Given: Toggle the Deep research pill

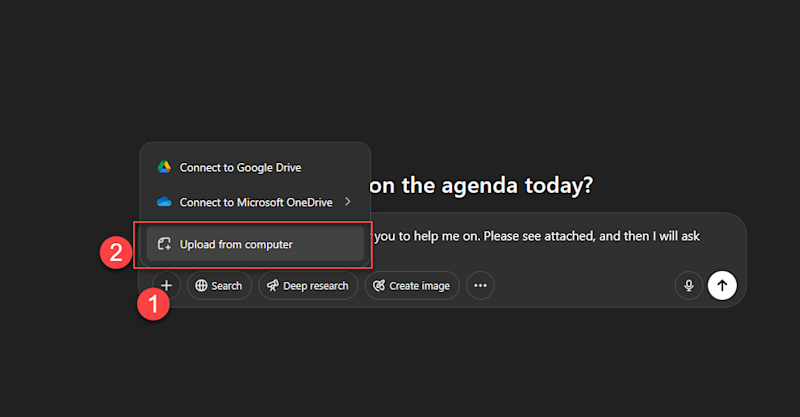Looking at the screenshot, I should coord(308,285).
